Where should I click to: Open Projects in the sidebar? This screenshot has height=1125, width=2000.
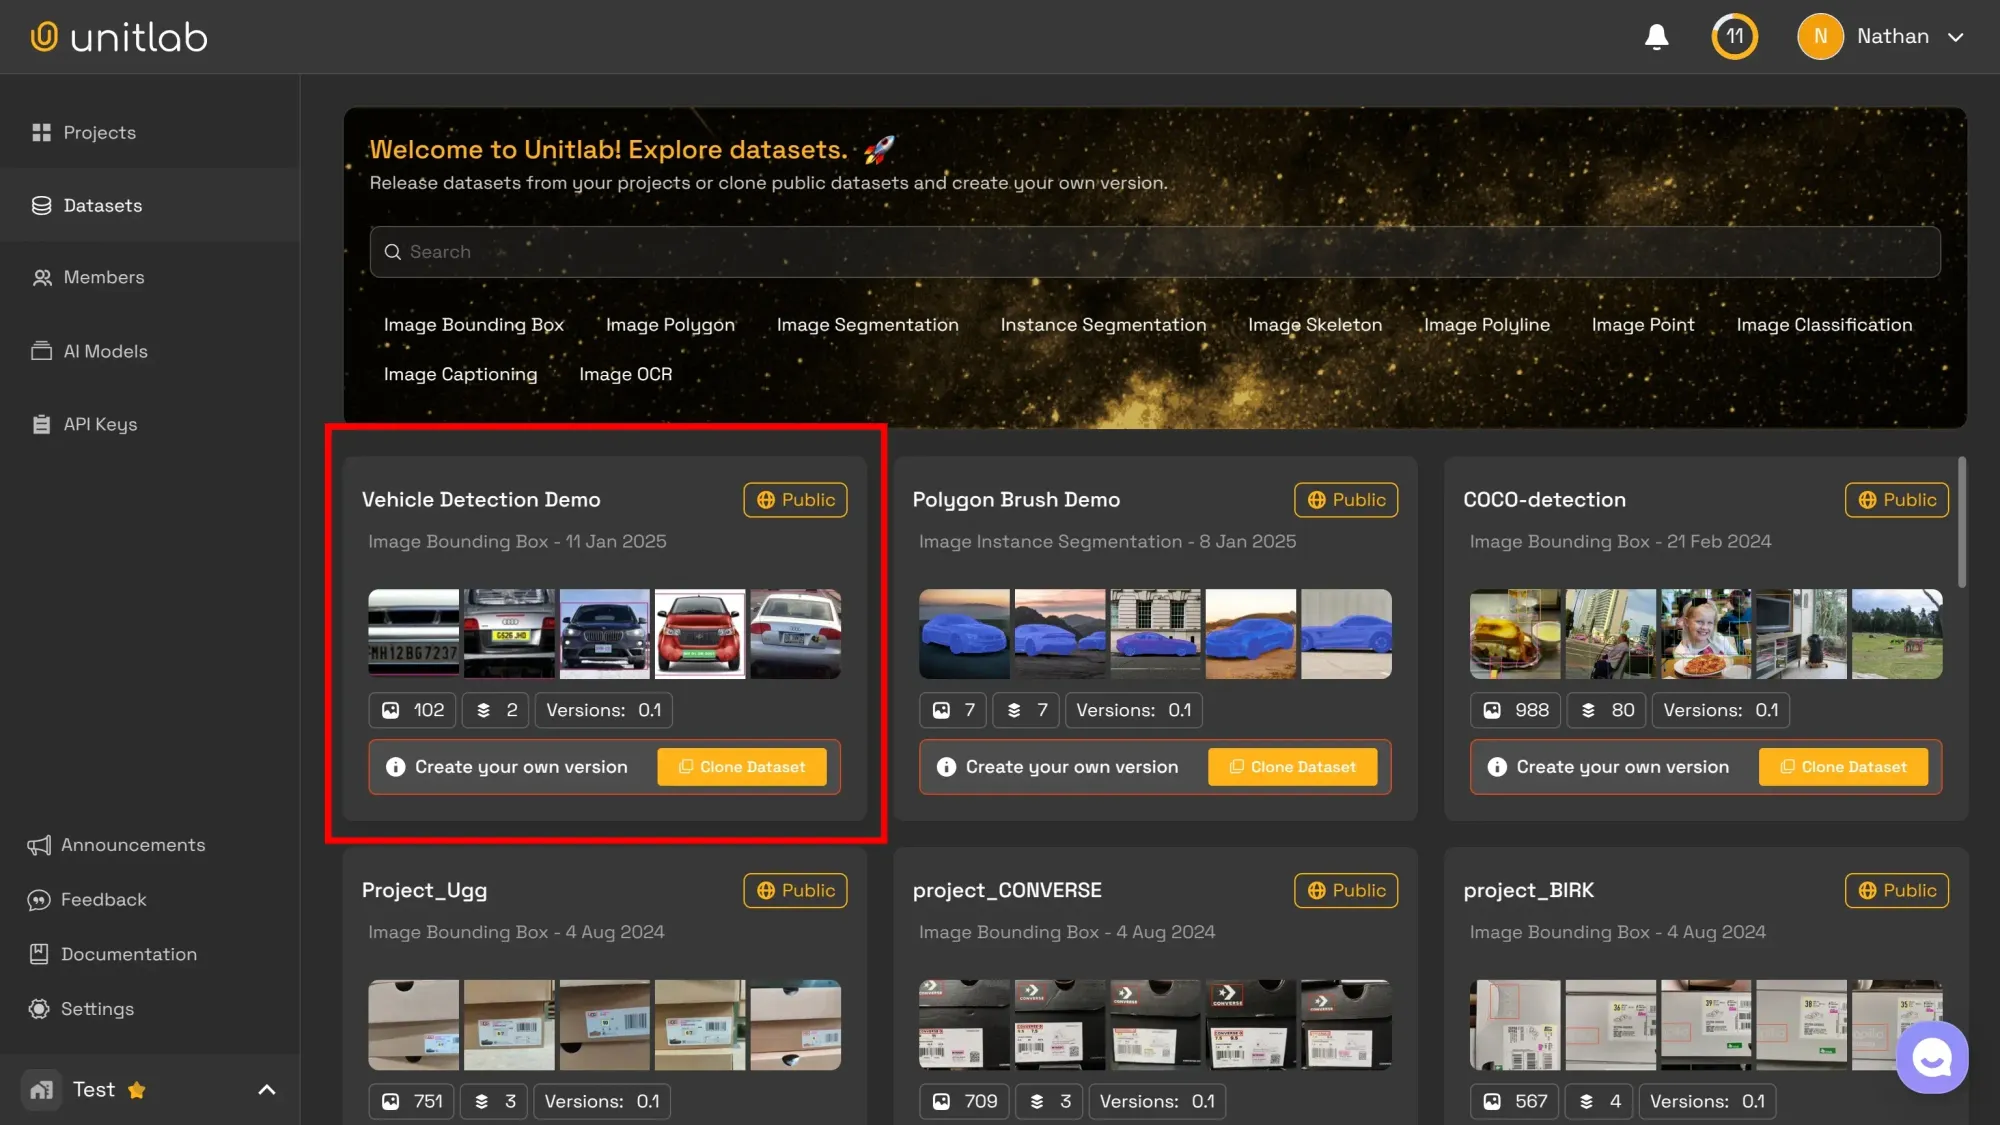[x=99, y=133]
